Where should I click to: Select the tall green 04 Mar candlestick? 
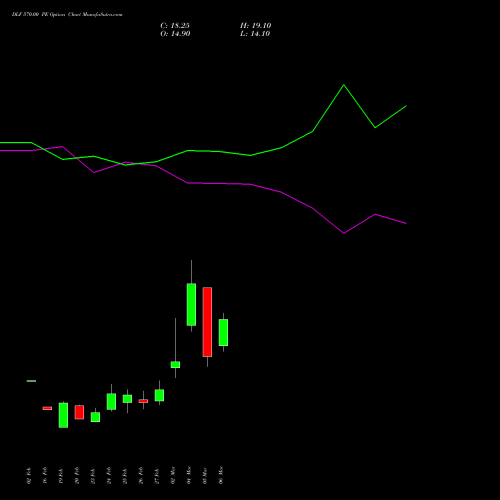191,304
